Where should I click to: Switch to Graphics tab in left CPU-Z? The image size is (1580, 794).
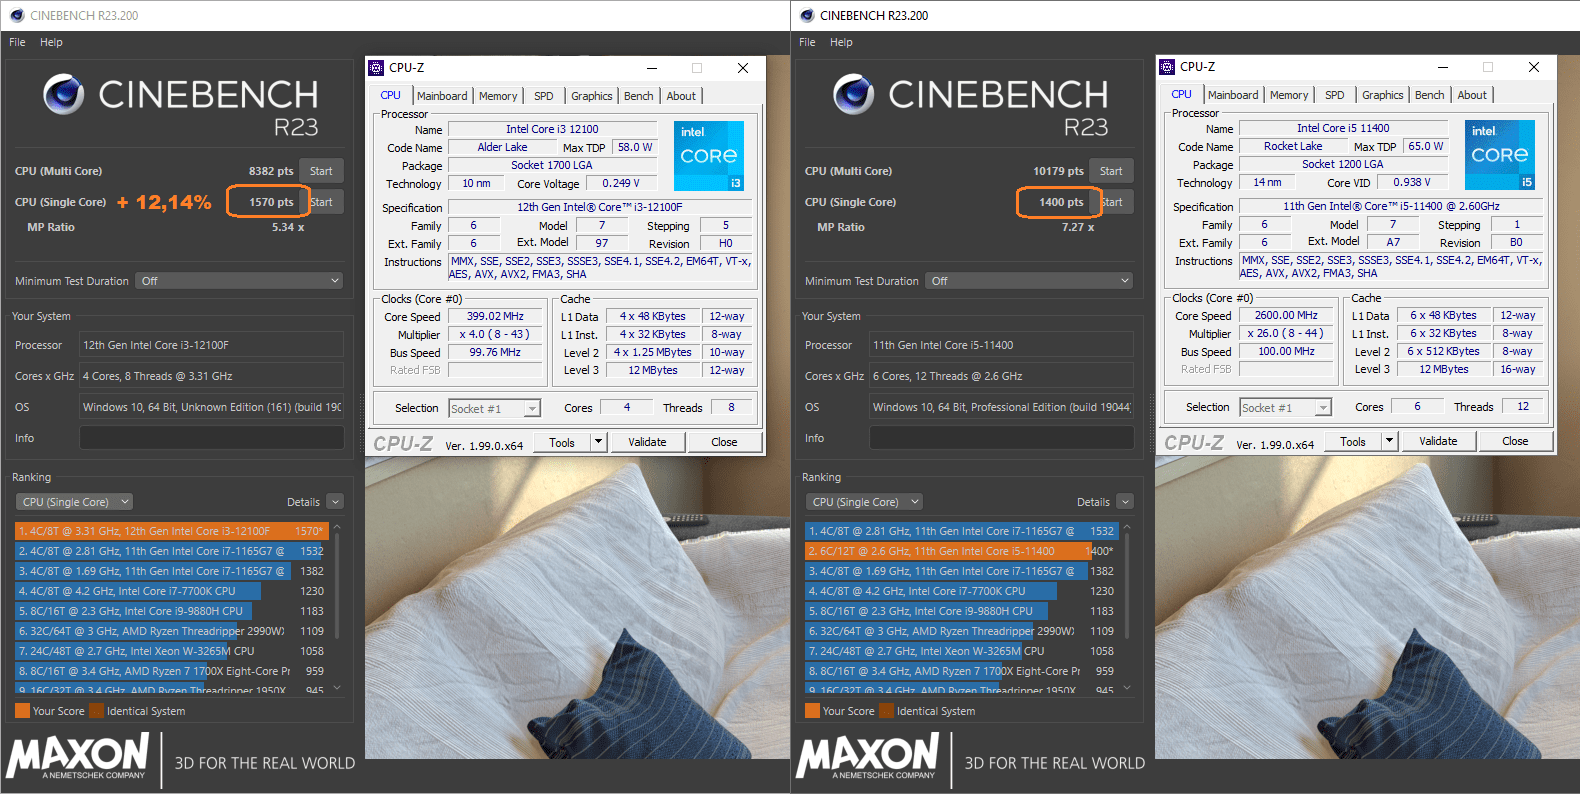click(x=592, y=96)
